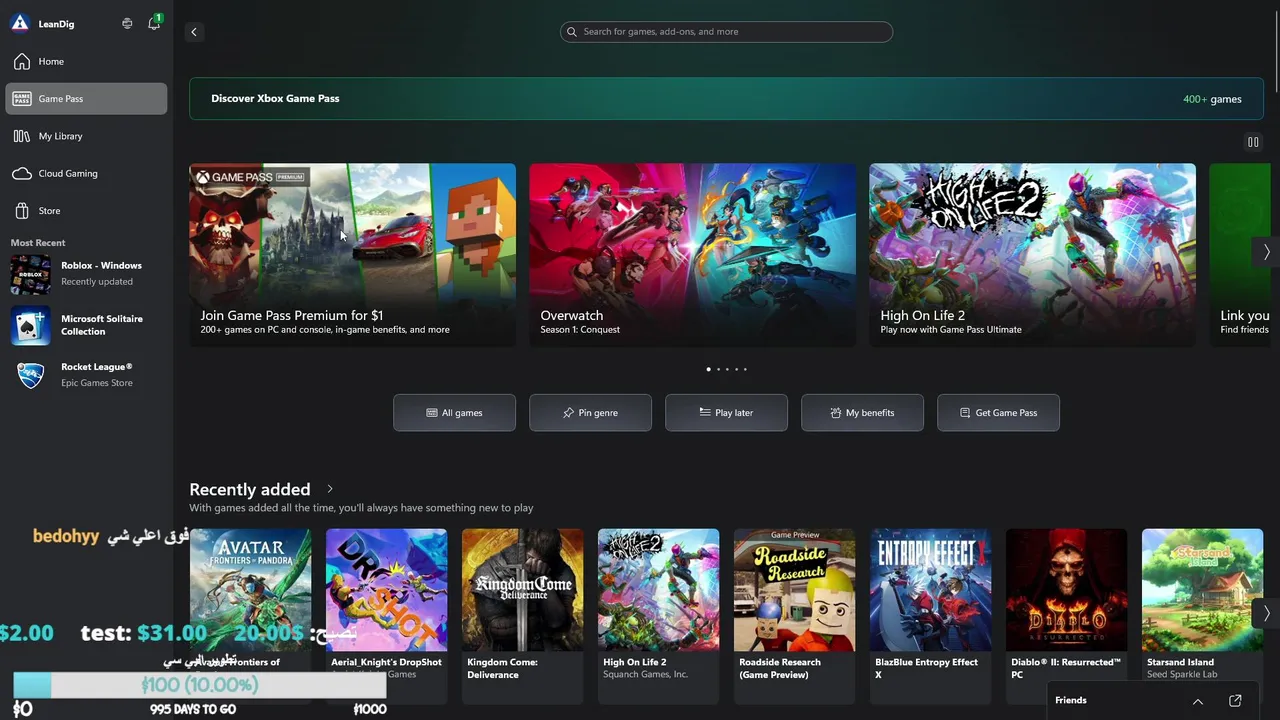The width and height of the screenshot is (1280, 720).
Task: Select the third carousel page dot
Action: 727,369
